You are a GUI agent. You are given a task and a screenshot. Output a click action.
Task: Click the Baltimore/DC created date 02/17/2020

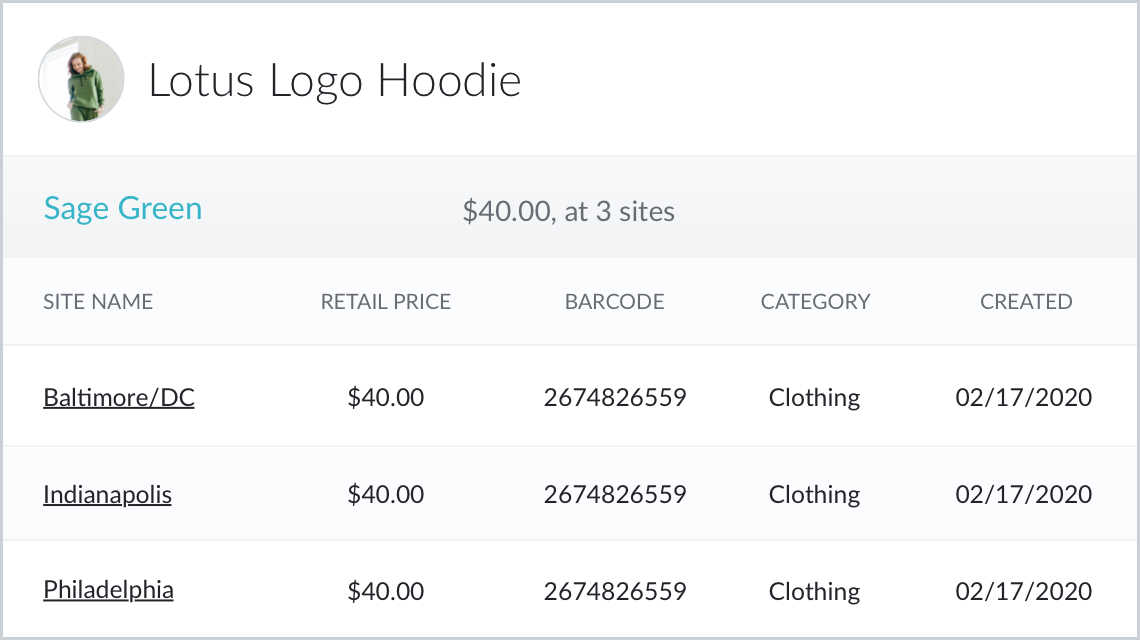pyautogui.click(x=1024, y=398)
